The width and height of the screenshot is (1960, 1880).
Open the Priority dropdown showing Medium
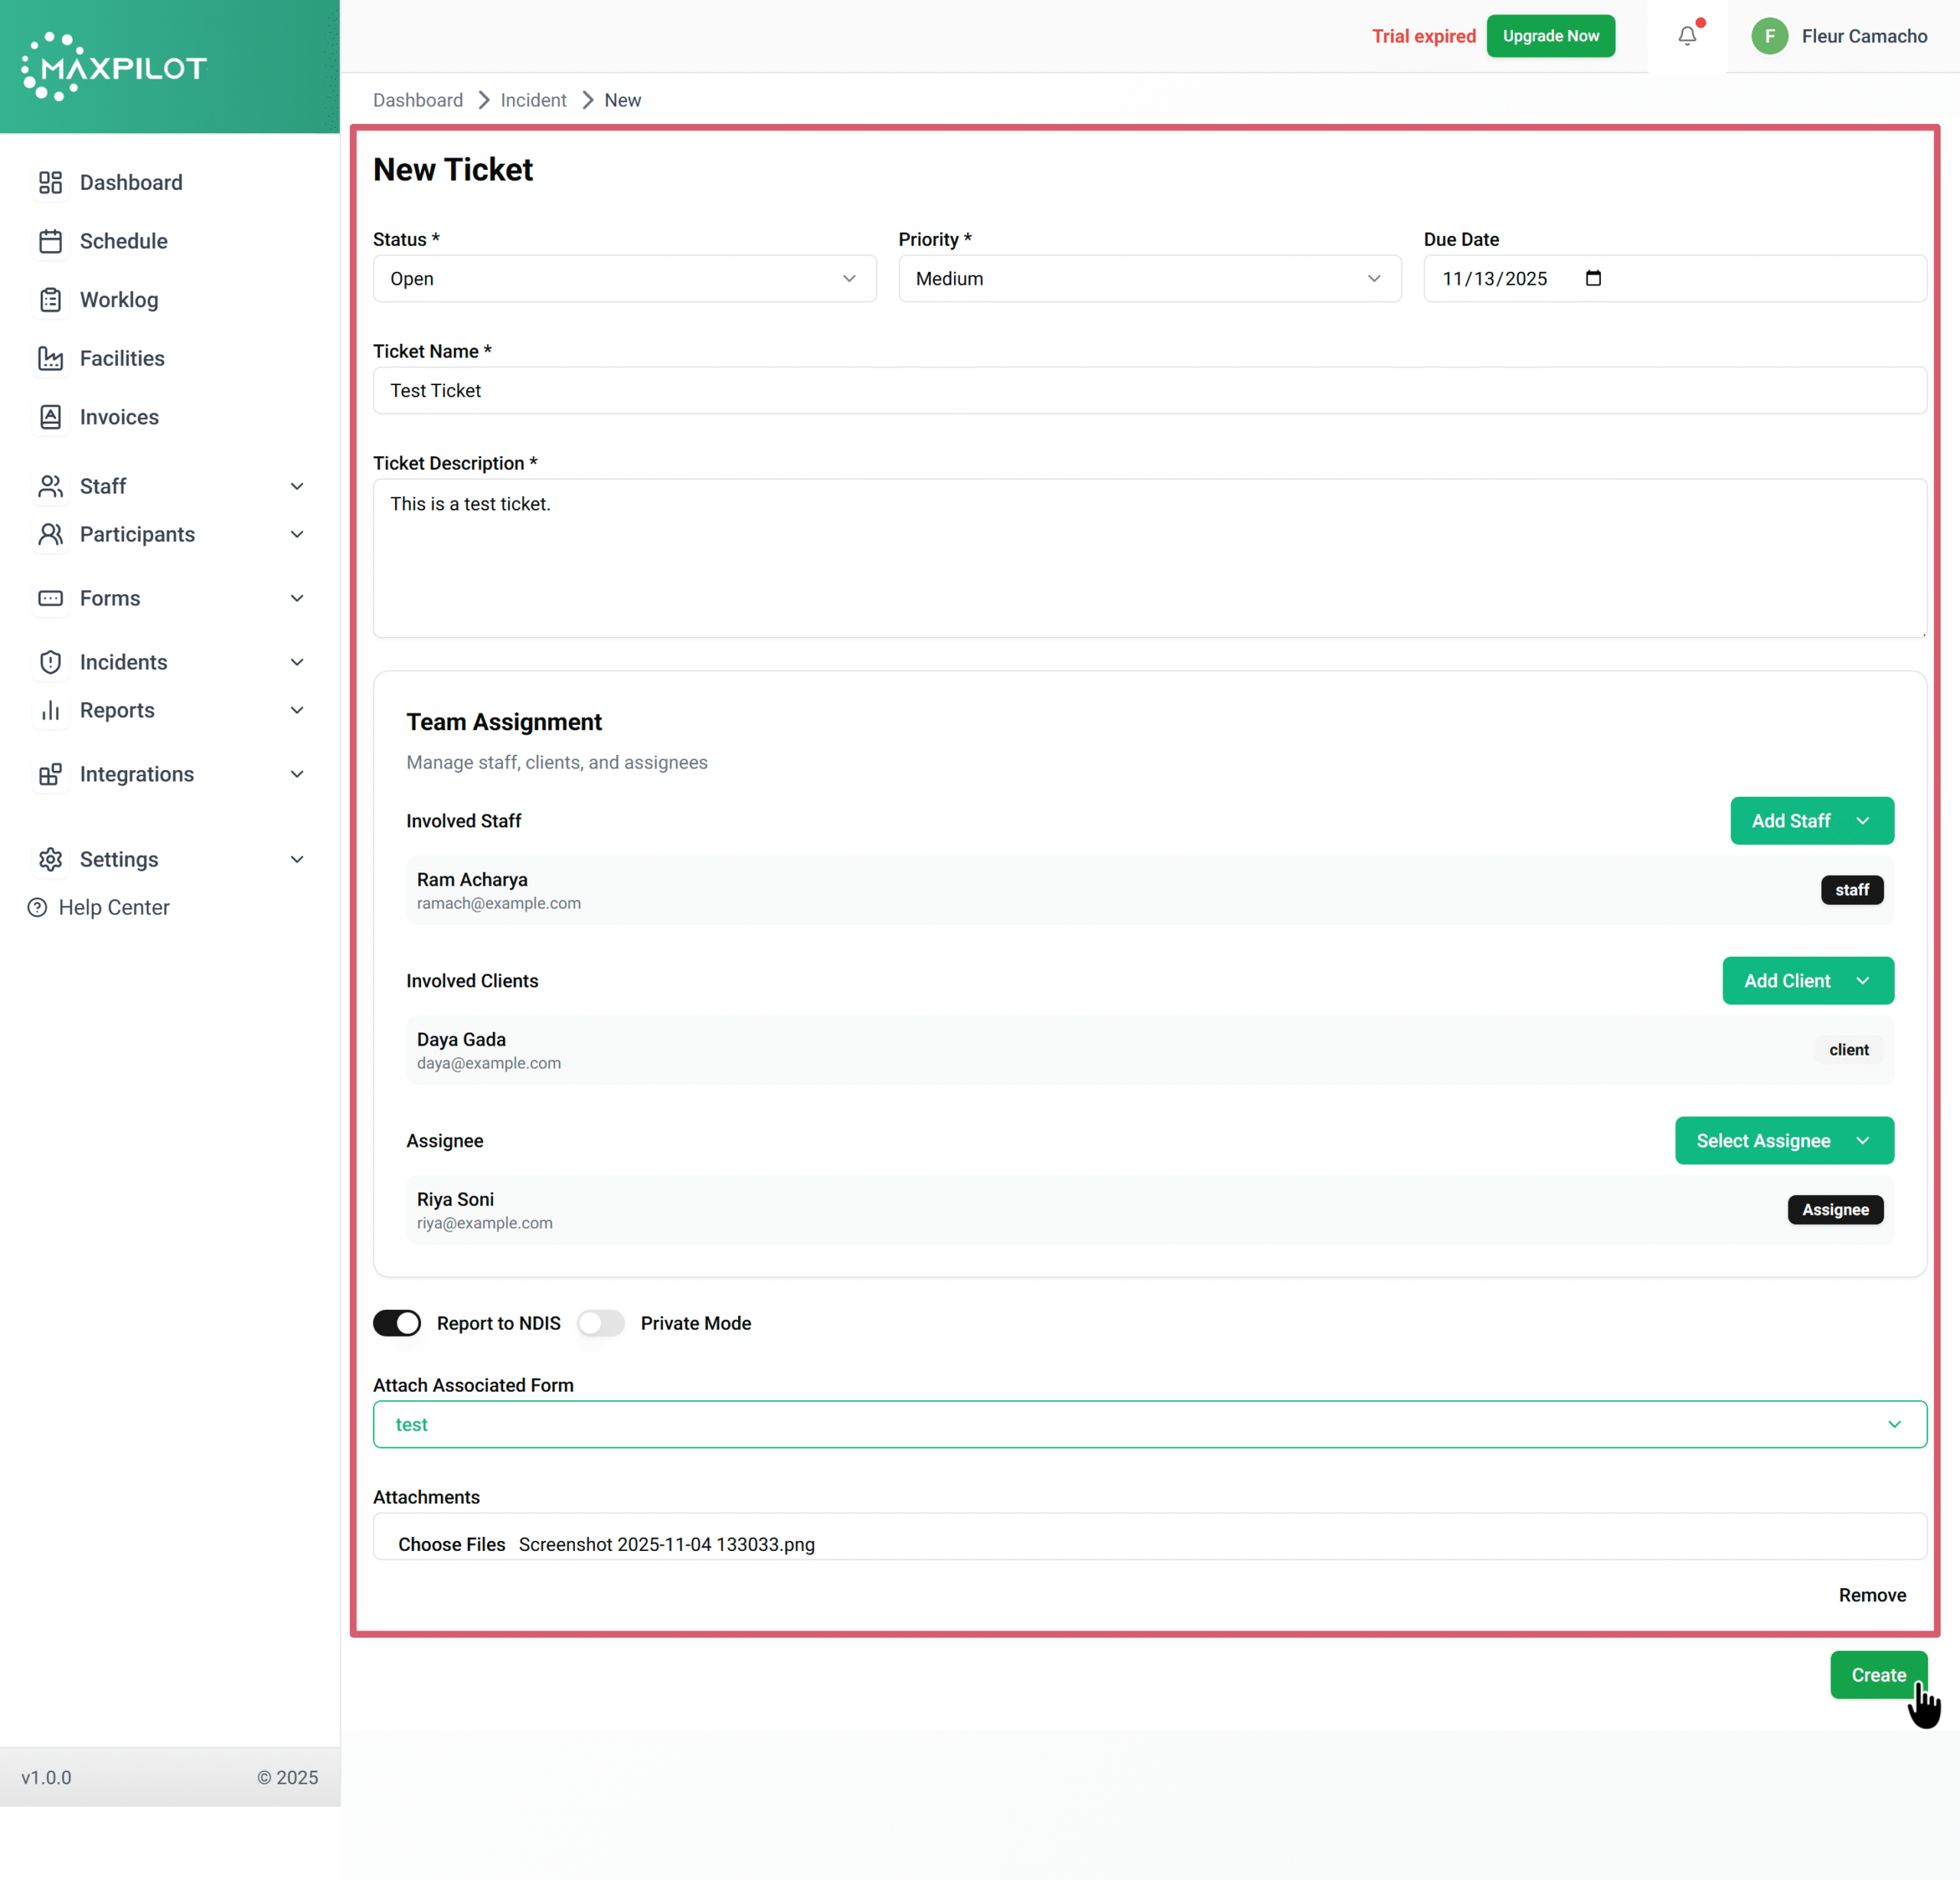pyautogui.click(x=1149, y=278)
